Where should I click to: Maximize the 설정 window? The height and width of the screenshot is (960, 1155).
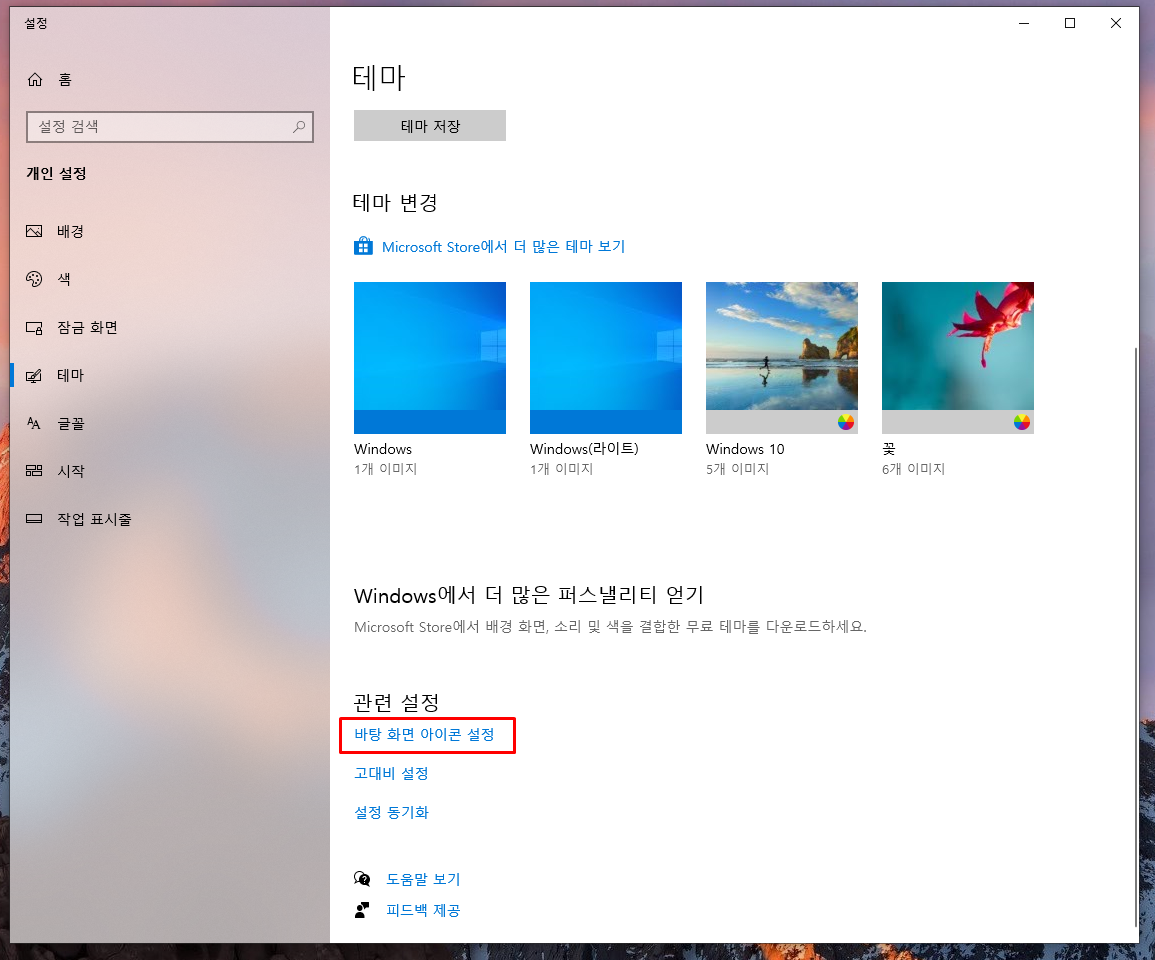click(1070, 24)
